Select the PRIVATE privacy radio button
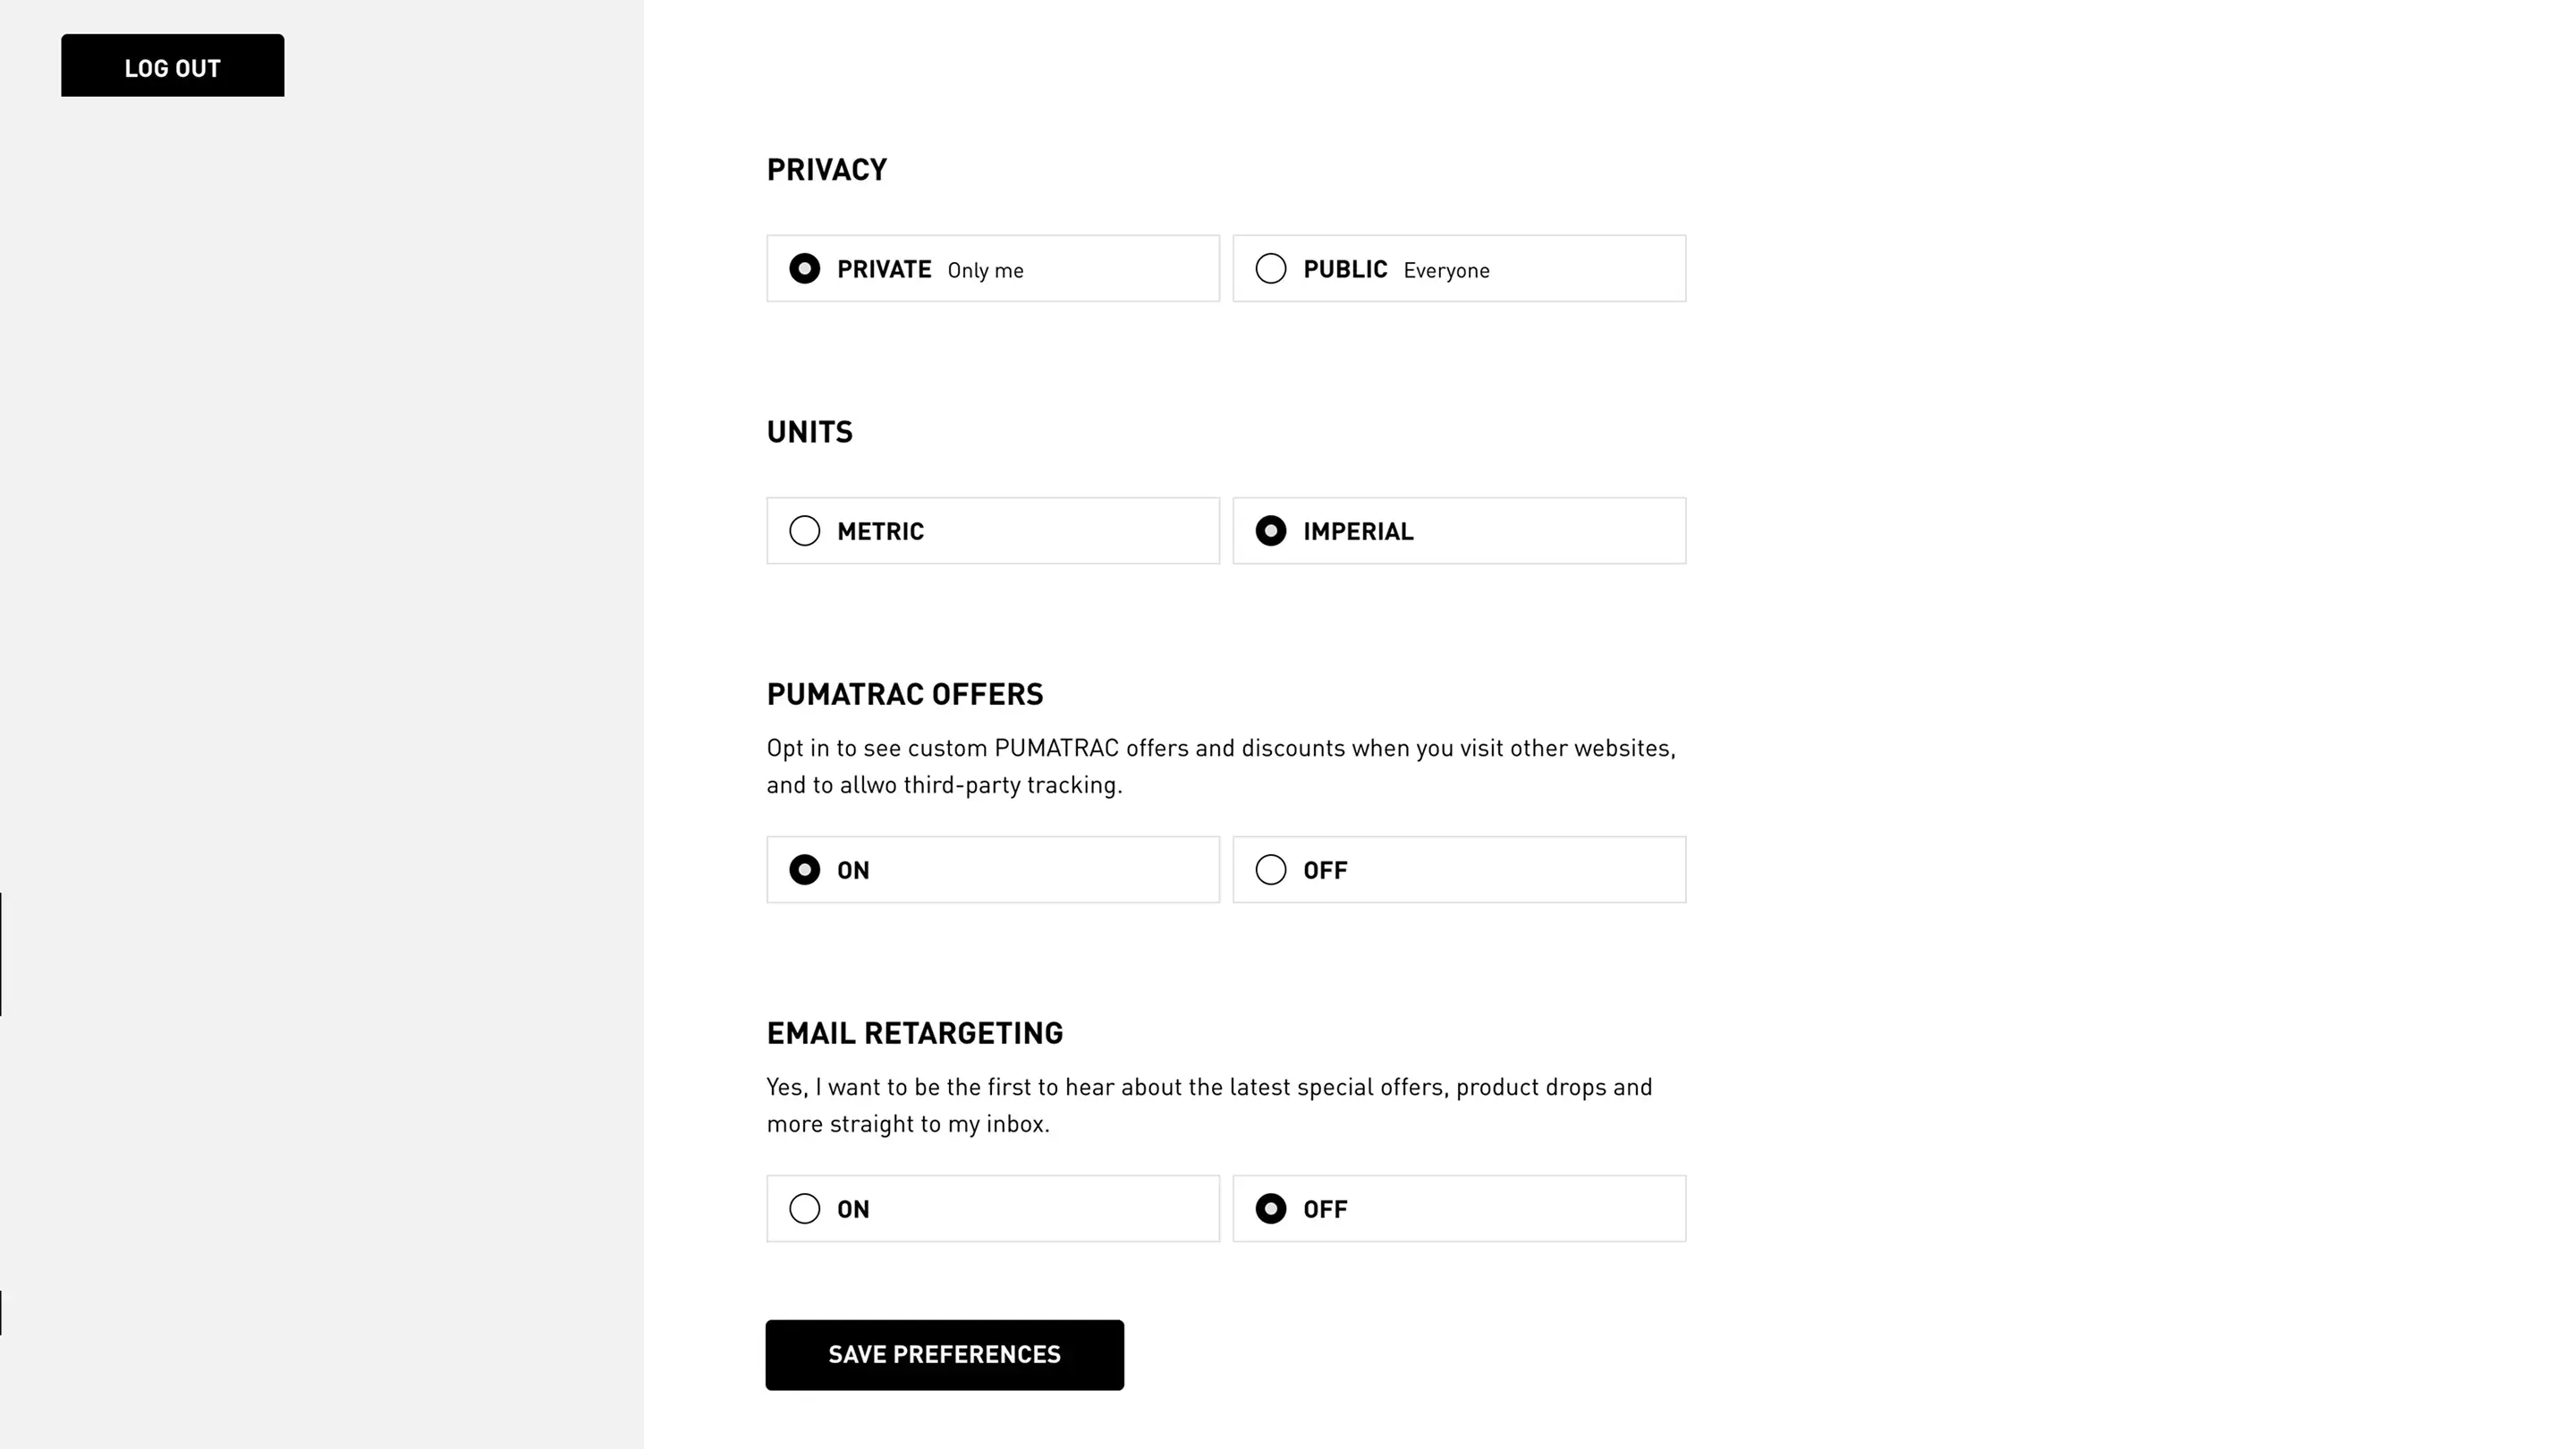 click(x=804, y=269)
